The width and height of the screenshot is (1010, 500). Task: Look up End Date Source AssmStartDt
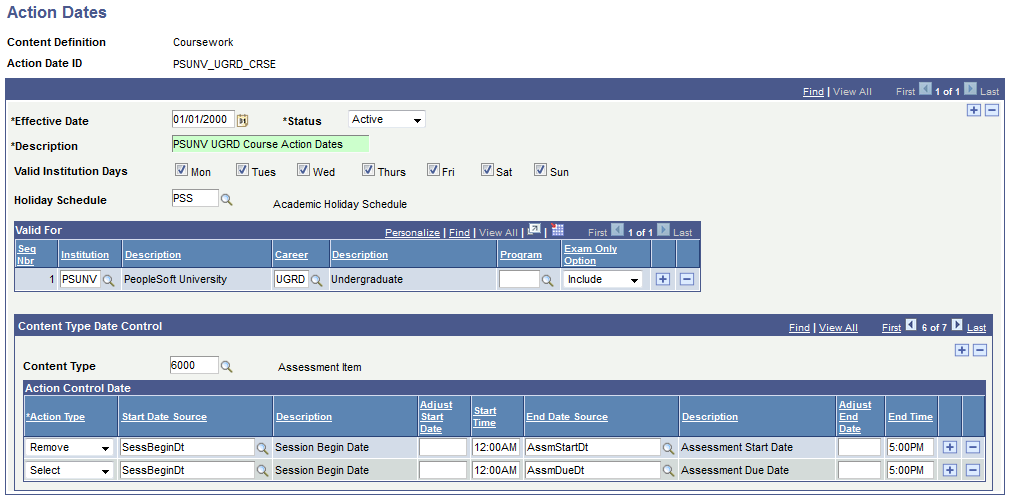[x=668, y=447]
